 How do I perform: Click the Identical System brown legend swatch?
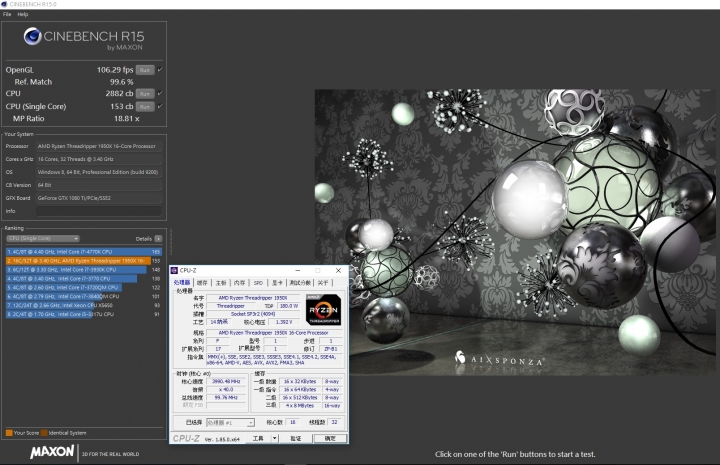44,433
